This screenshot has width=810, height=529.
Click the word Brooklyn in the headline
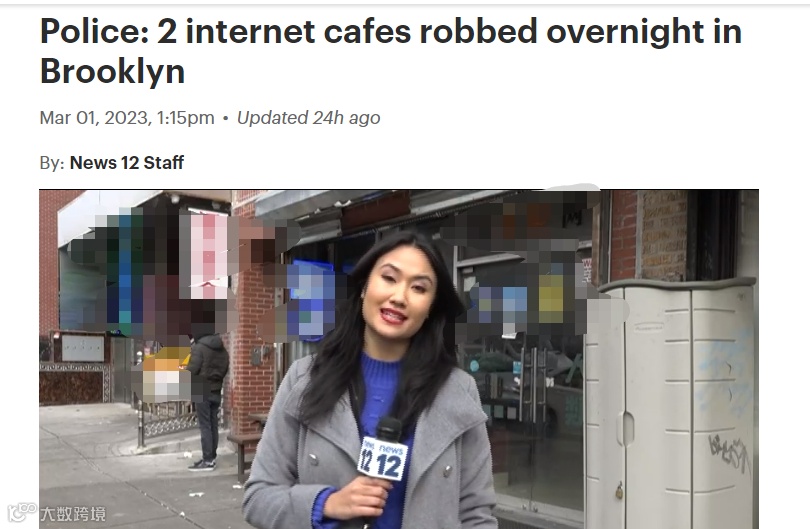click(x=112, y=71)
